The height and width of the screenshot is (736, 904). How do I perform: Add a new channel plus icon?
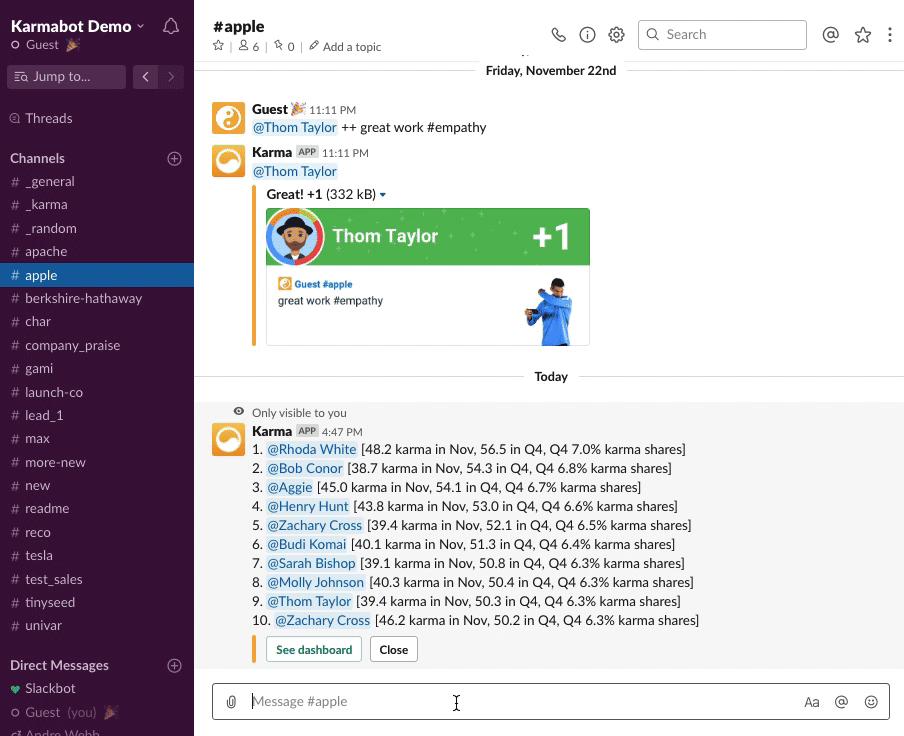(x=174, y=158)
